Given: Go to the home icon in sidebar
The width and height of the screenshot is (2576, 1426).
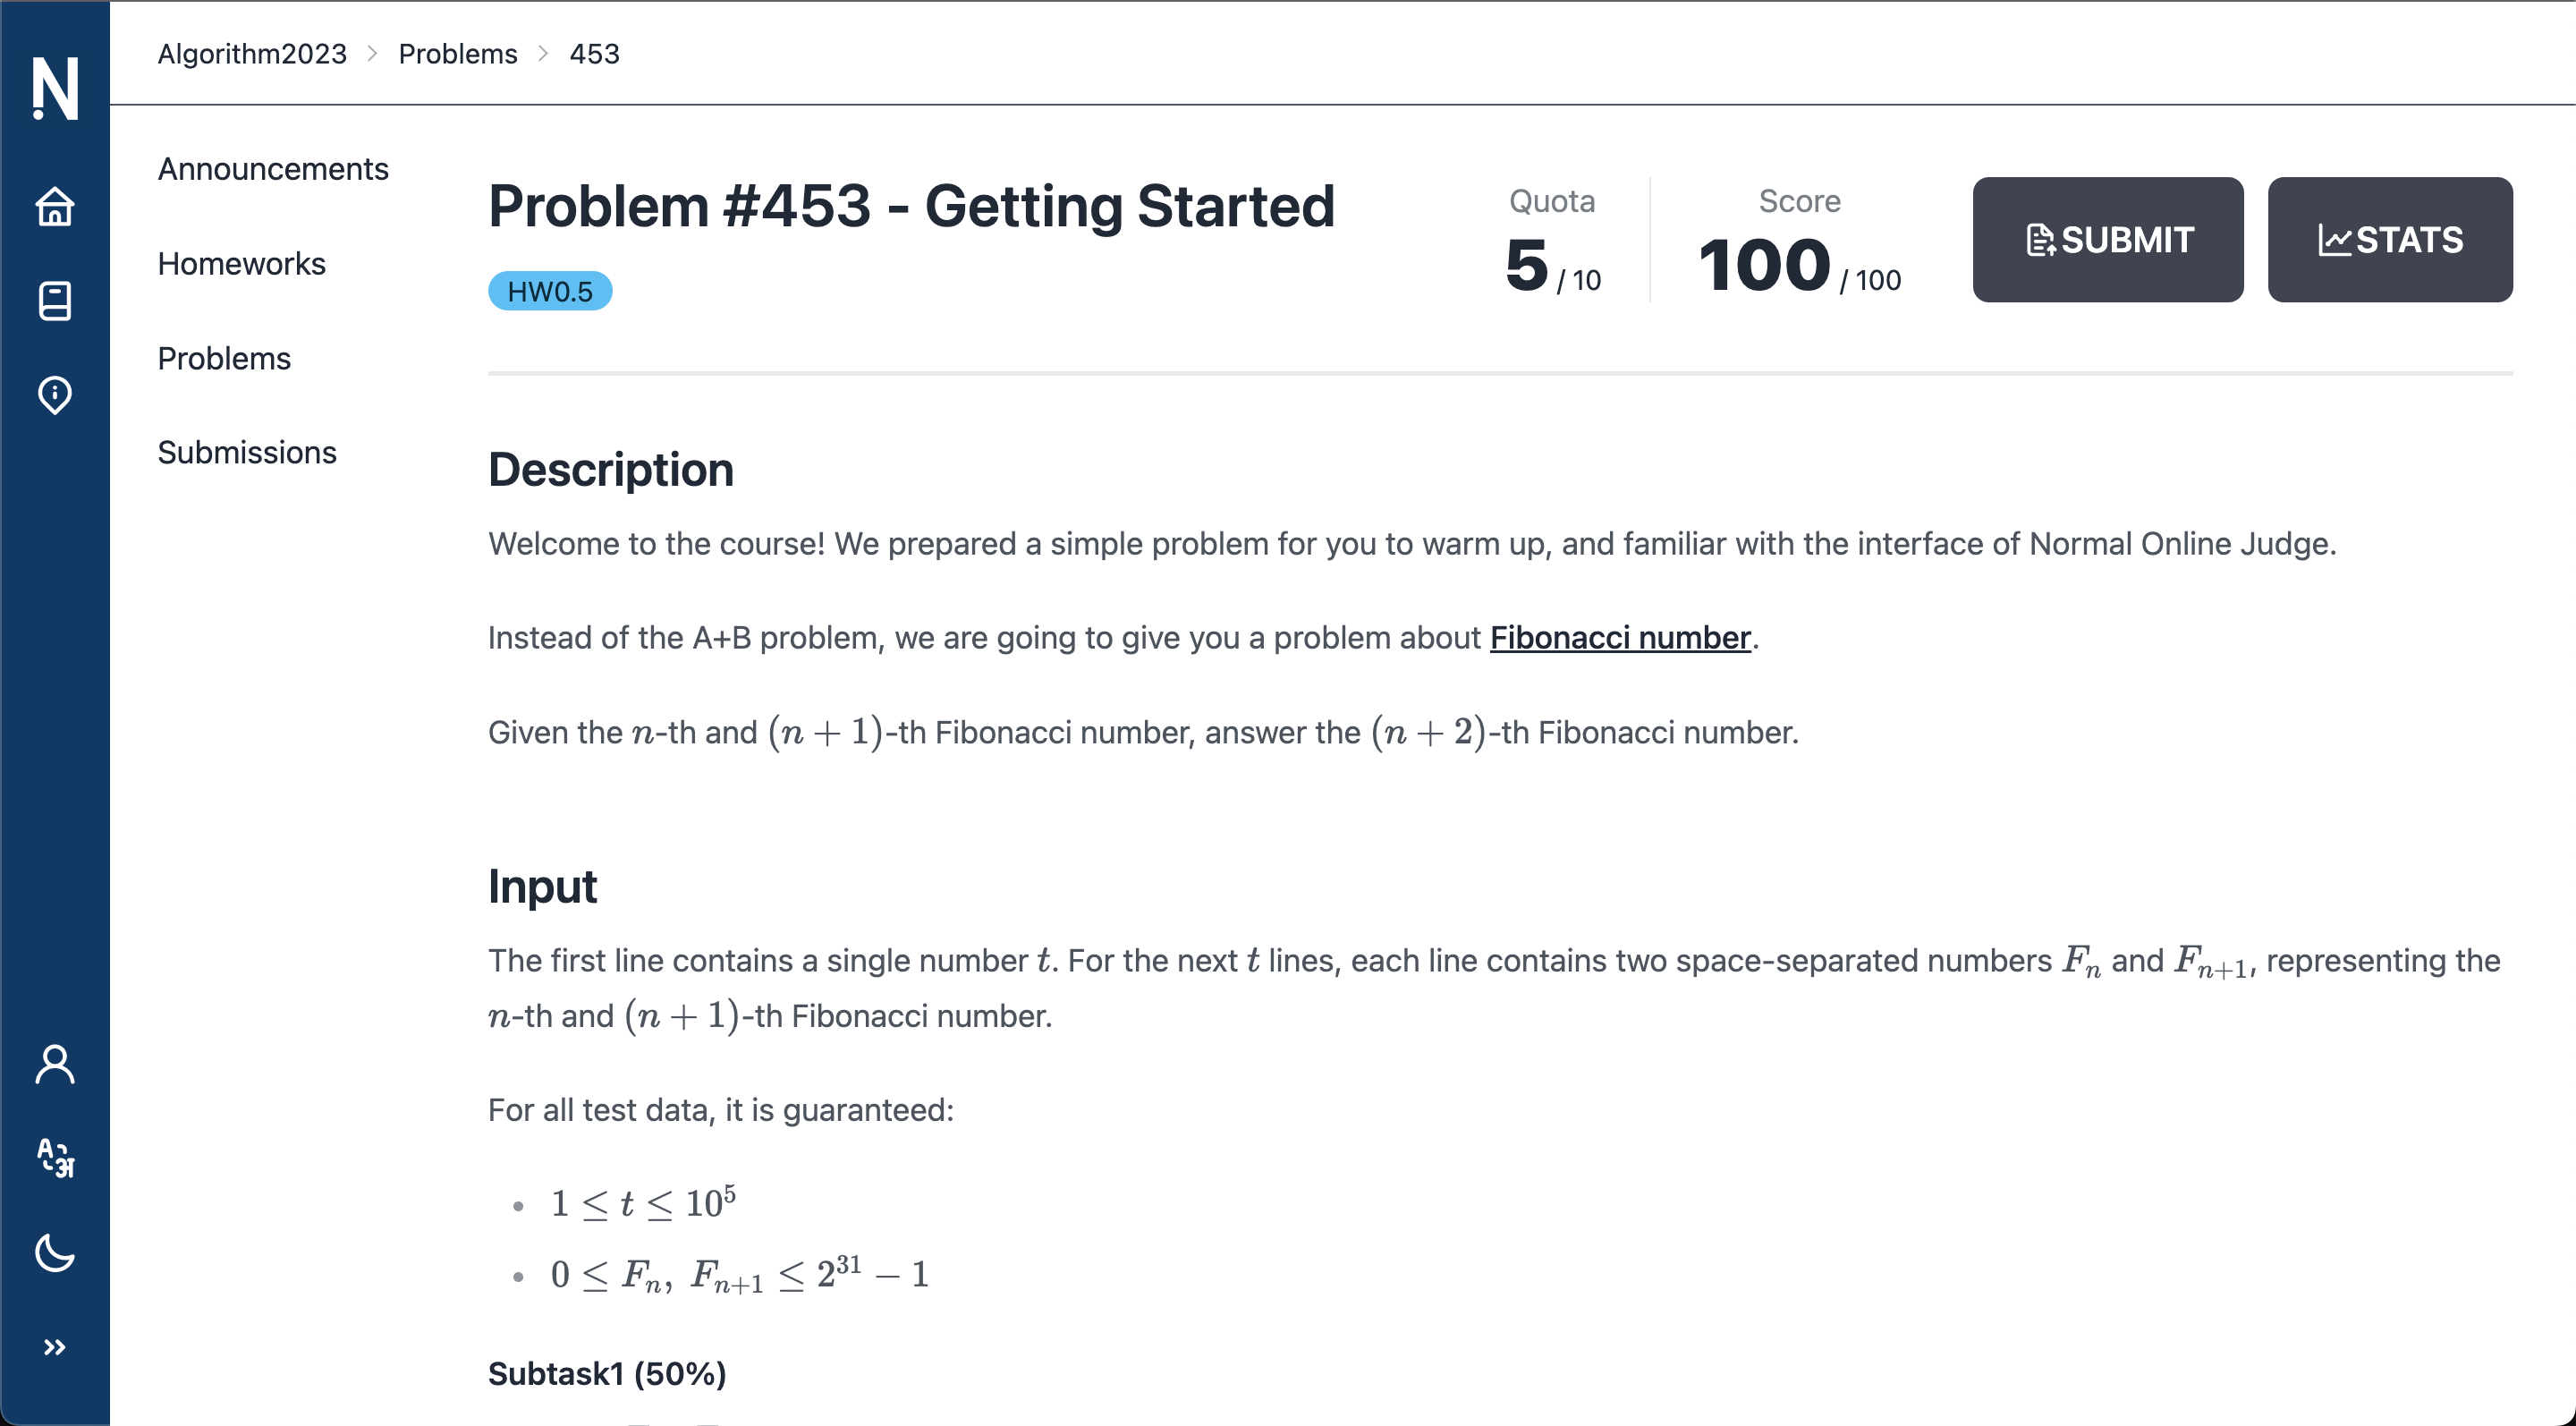Looking at the screenshot, I should [55, 207].
